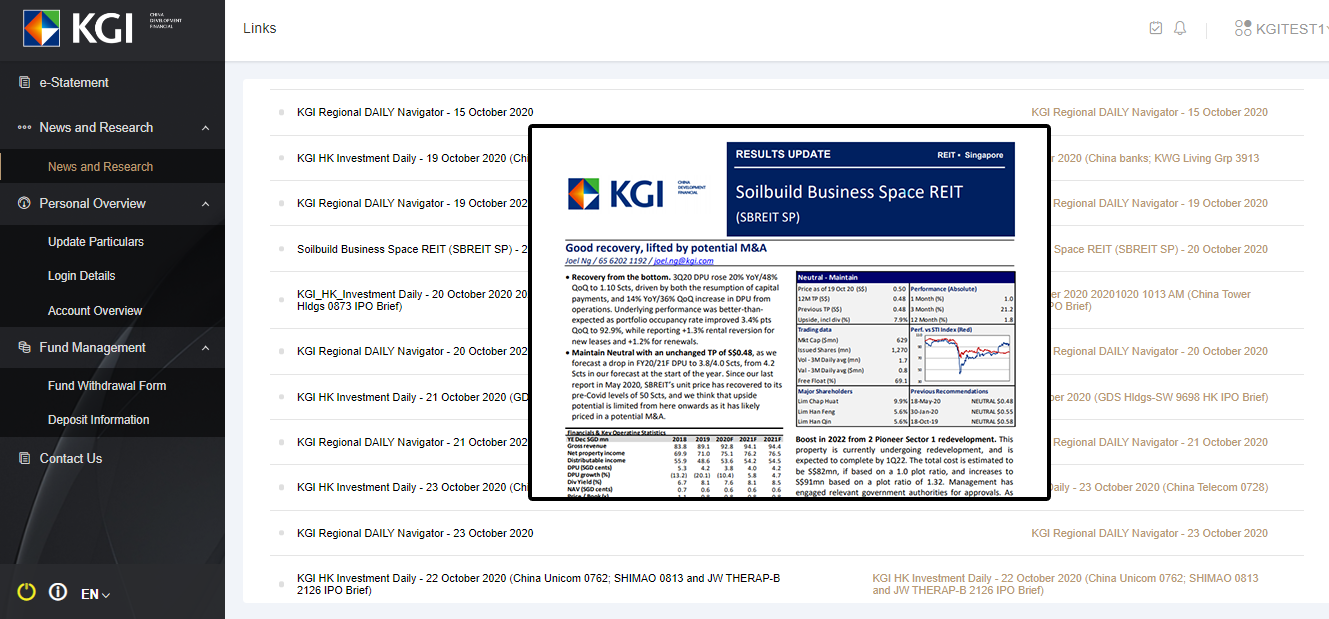Viewport: 1329px width, 619px height.
Task: Open Deposit Information page
Action: (99, 420)
